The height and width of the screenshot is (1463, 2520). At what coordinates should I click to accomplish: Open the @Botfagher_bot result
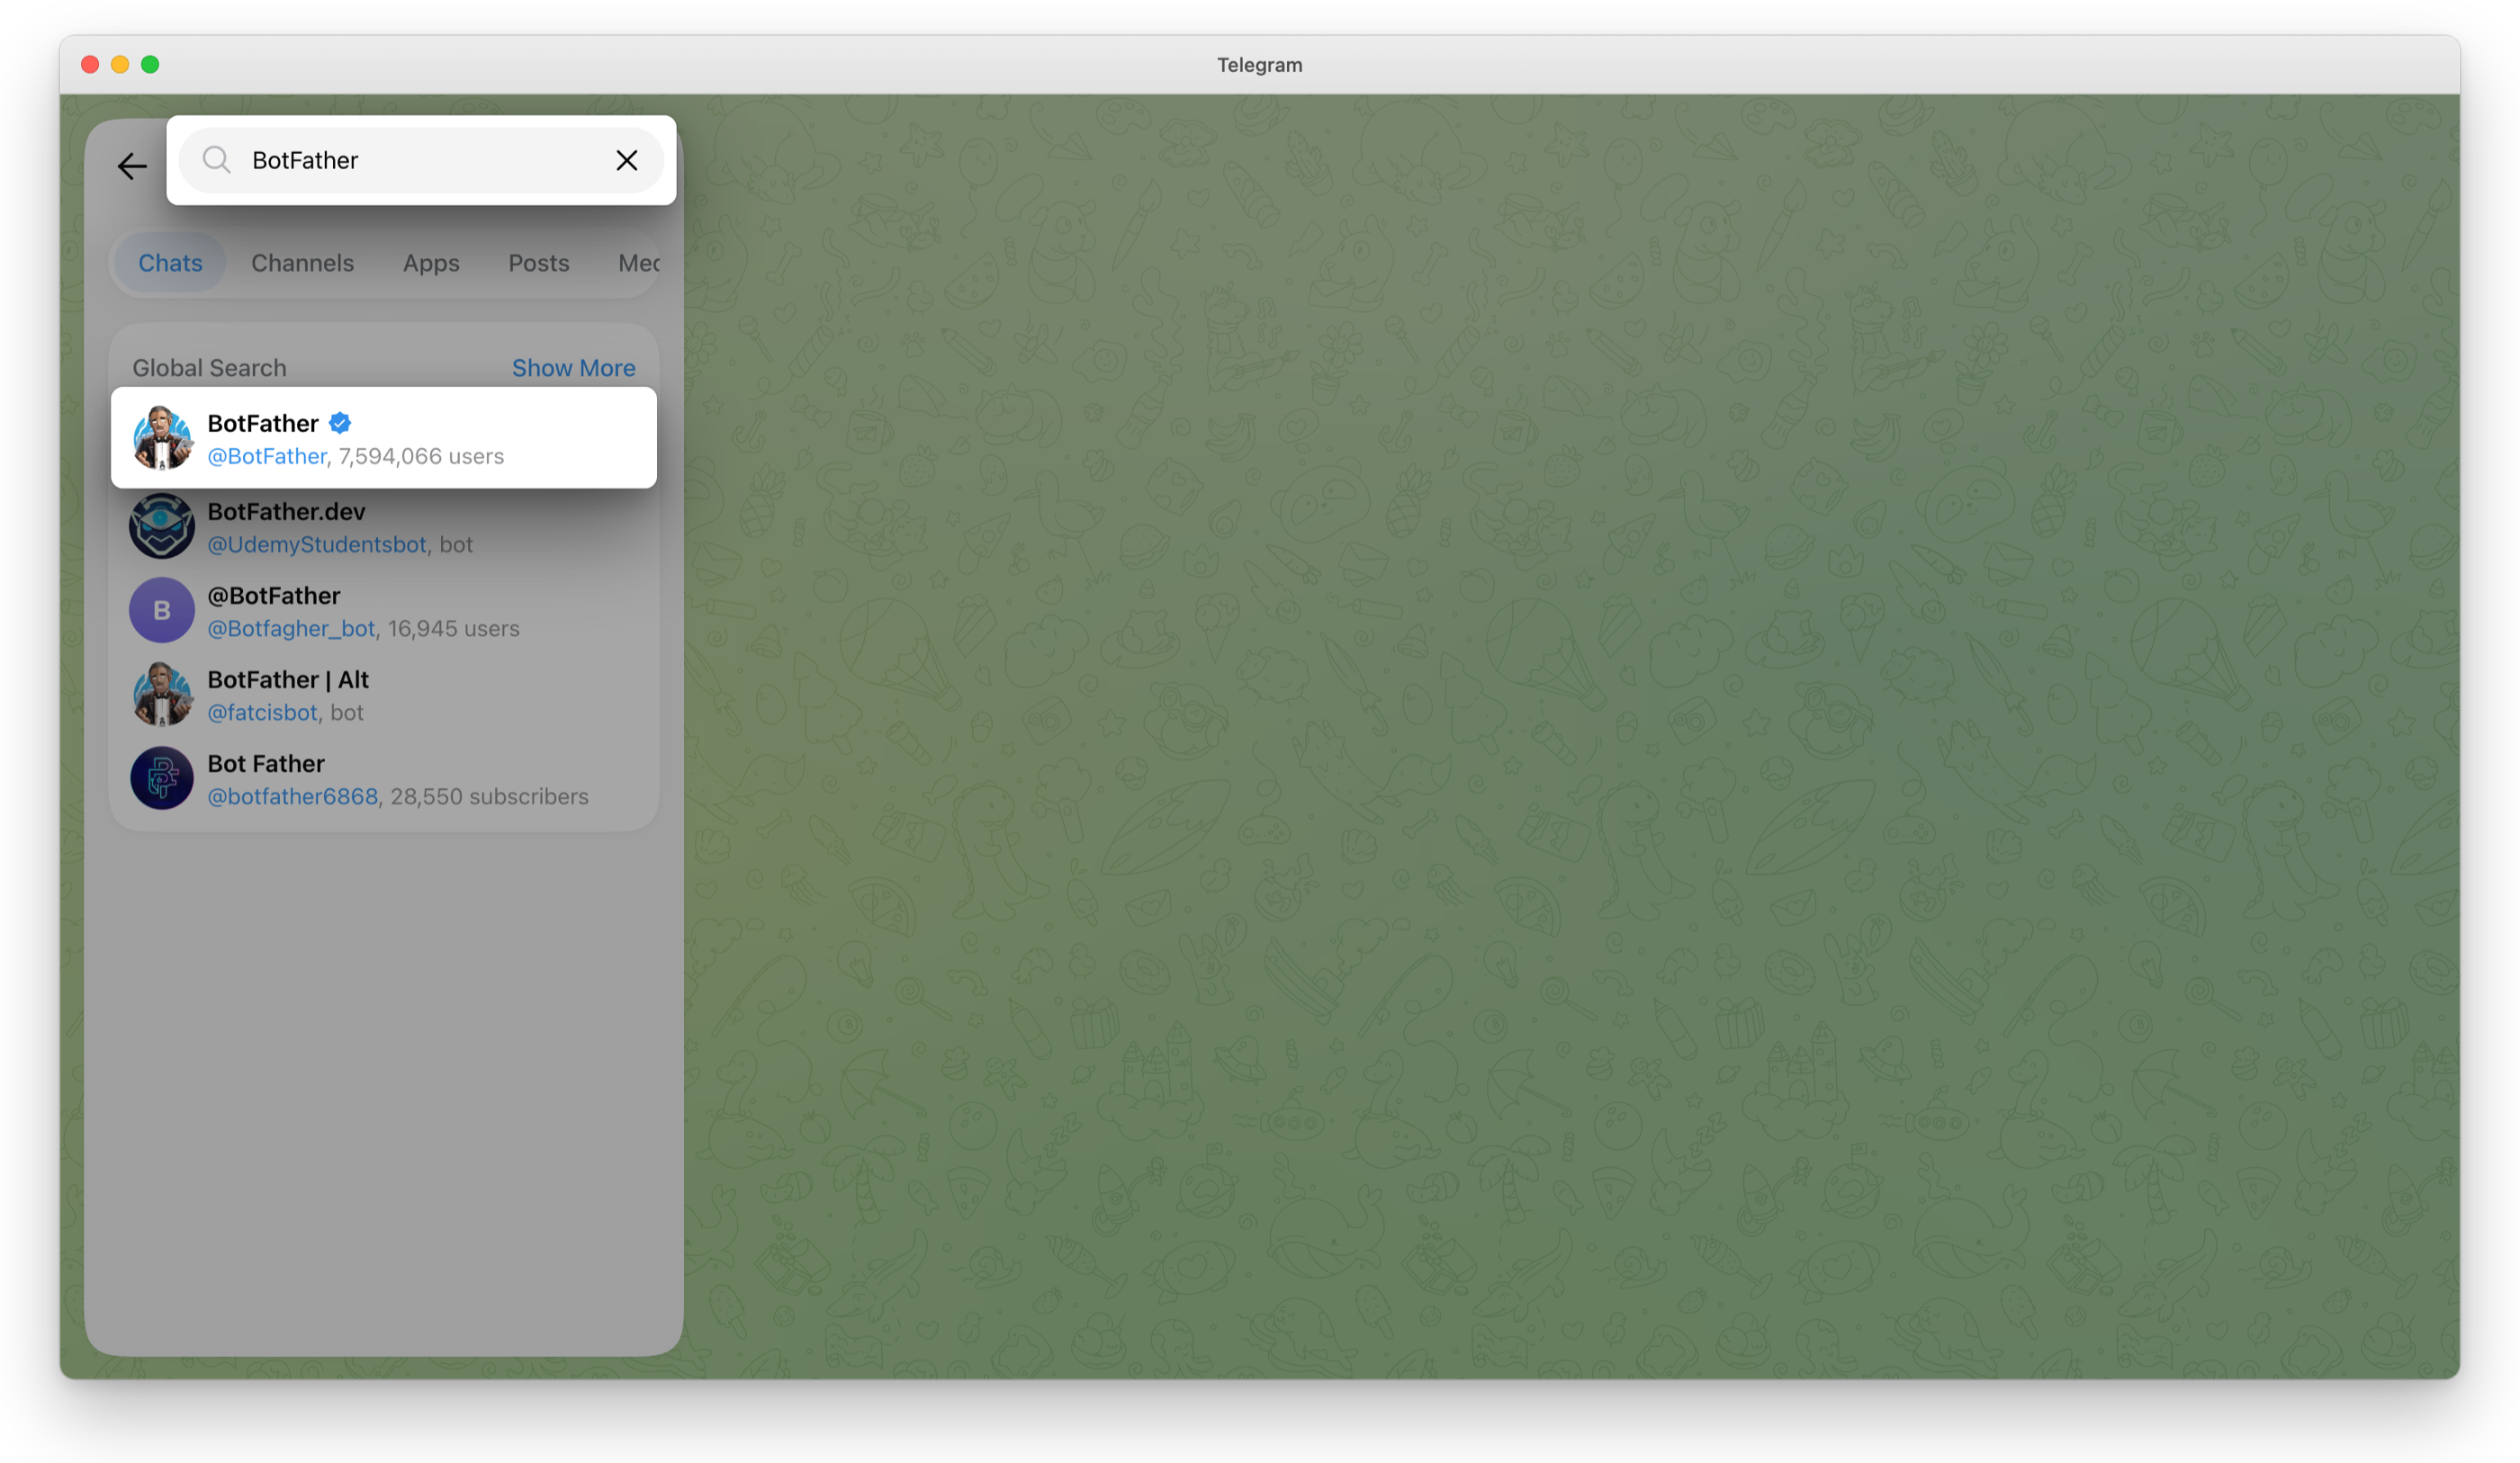[x=384, y=611]
